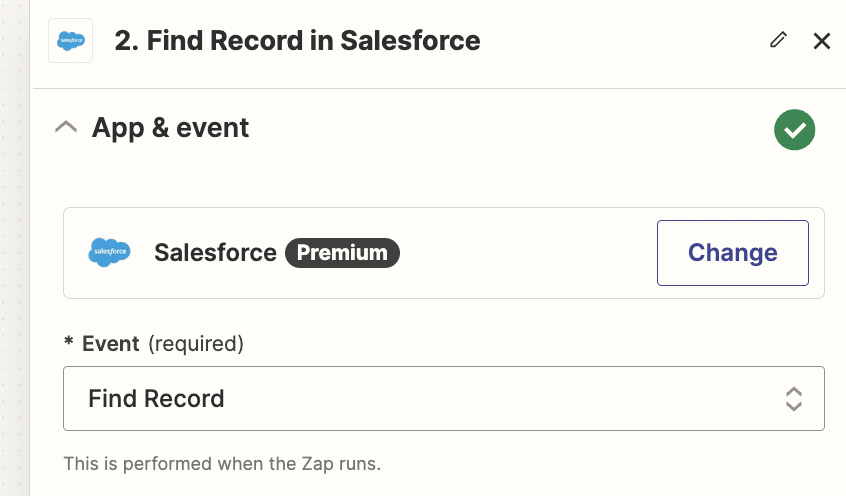The image size is (846, 496).
Task: Click the up-down arrows on the Event field
Action: [793, 399]
